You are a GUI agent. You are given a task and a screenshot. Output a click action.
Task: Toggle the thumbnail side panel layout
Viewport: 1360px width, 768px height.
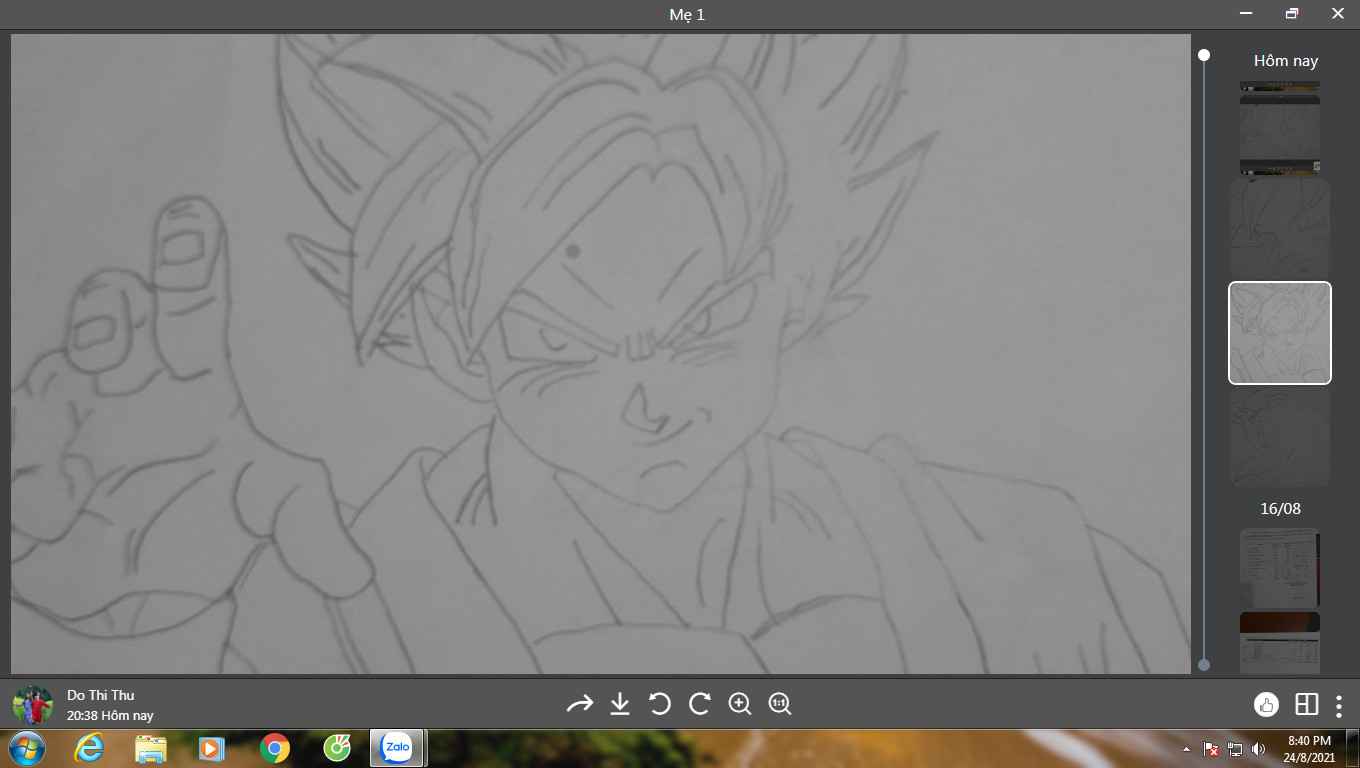coord(1306,704)
